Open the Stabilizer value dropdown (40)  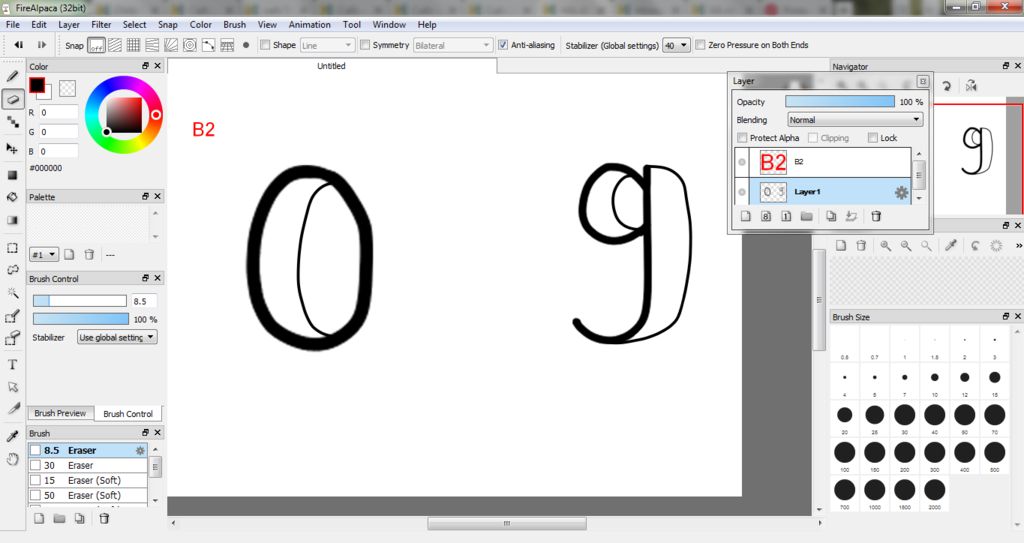[676, 45]
